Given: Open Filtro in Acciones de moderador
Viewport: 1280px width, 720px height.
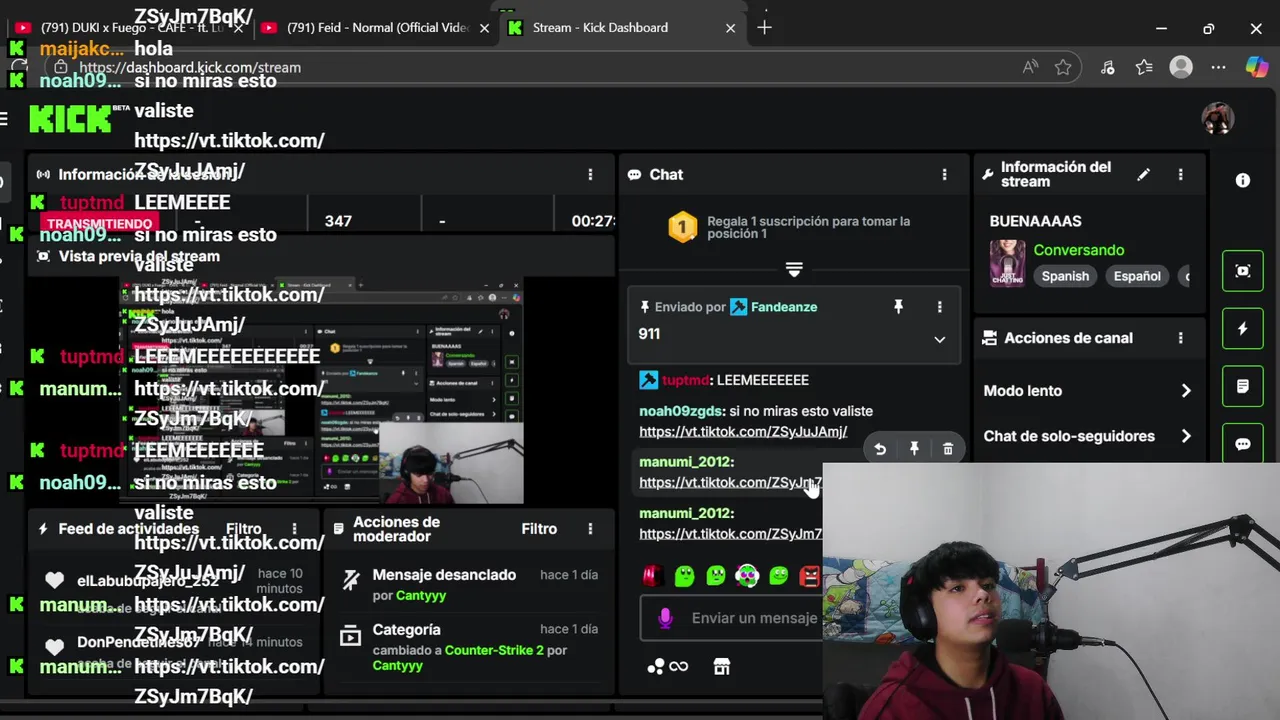Looking at the screenshot, I should 539,529.
